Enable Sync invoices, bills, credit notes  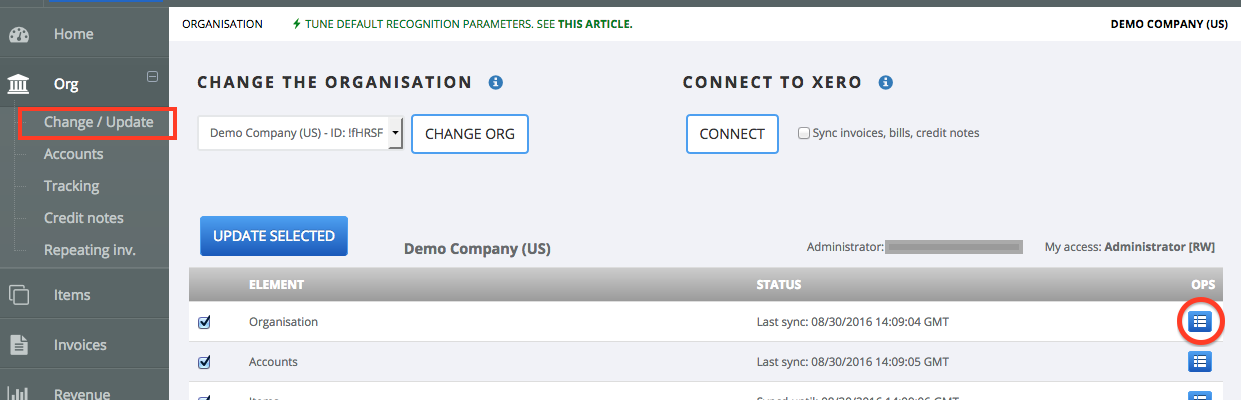point(804,133)
